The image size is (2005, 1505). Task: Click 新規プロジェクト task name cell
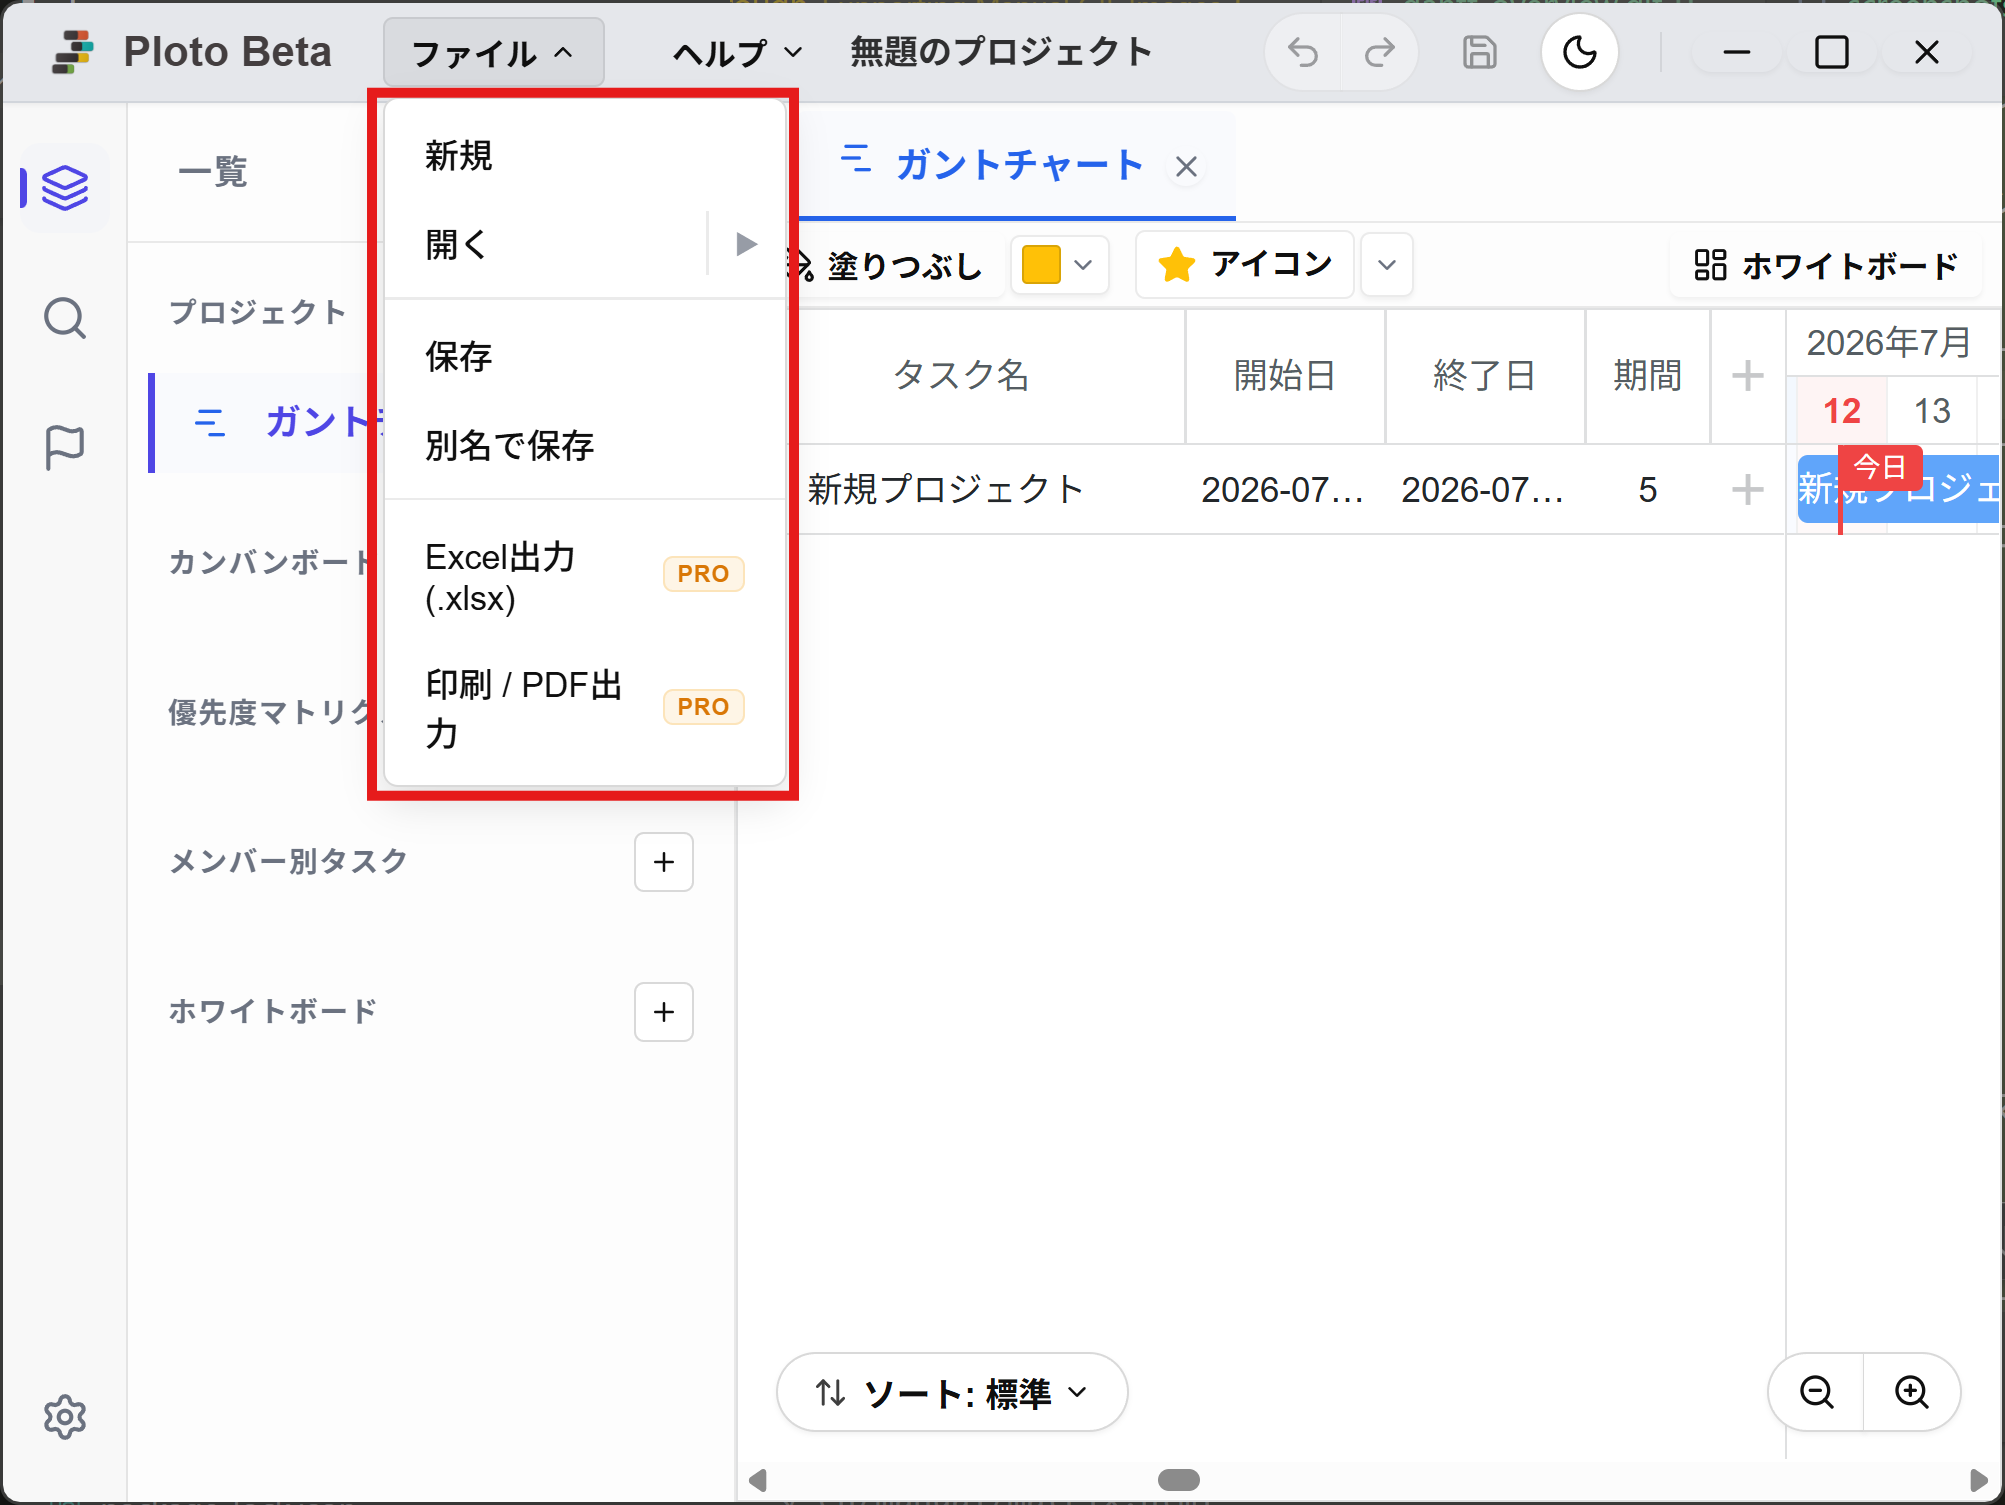(946, 489)
